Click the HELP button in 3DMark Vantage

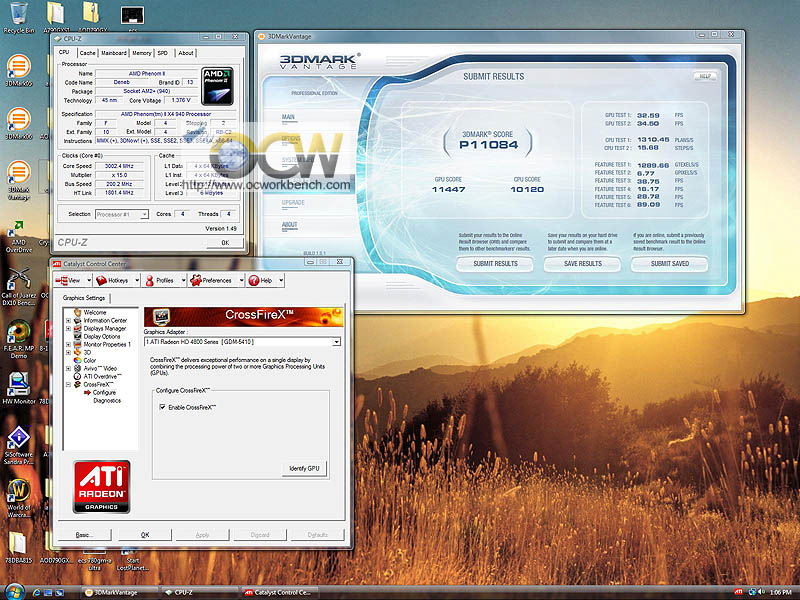coord(705,76)
